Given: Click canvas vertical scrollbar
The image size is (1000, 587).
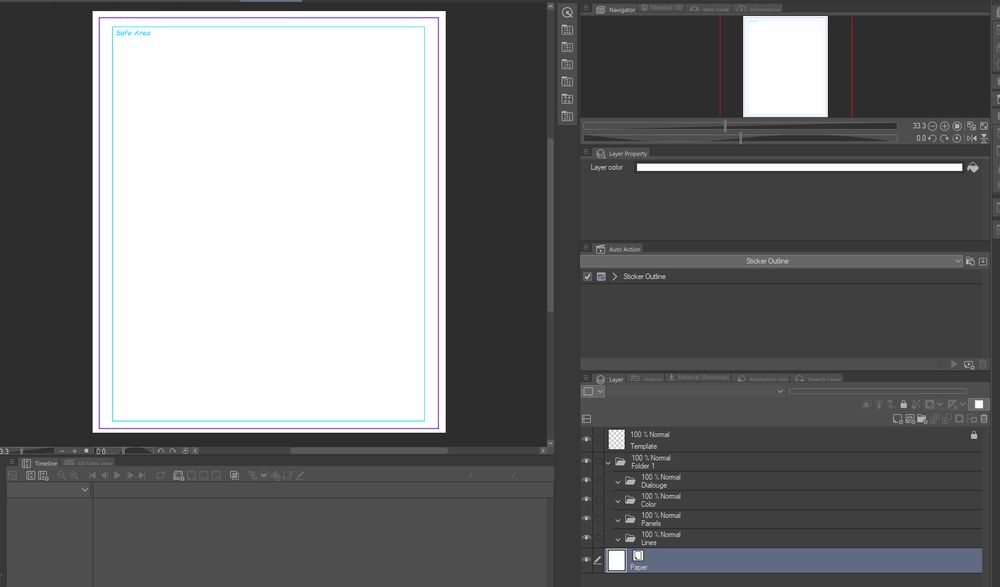Looking at the screenshot, I should click(550, 225).
